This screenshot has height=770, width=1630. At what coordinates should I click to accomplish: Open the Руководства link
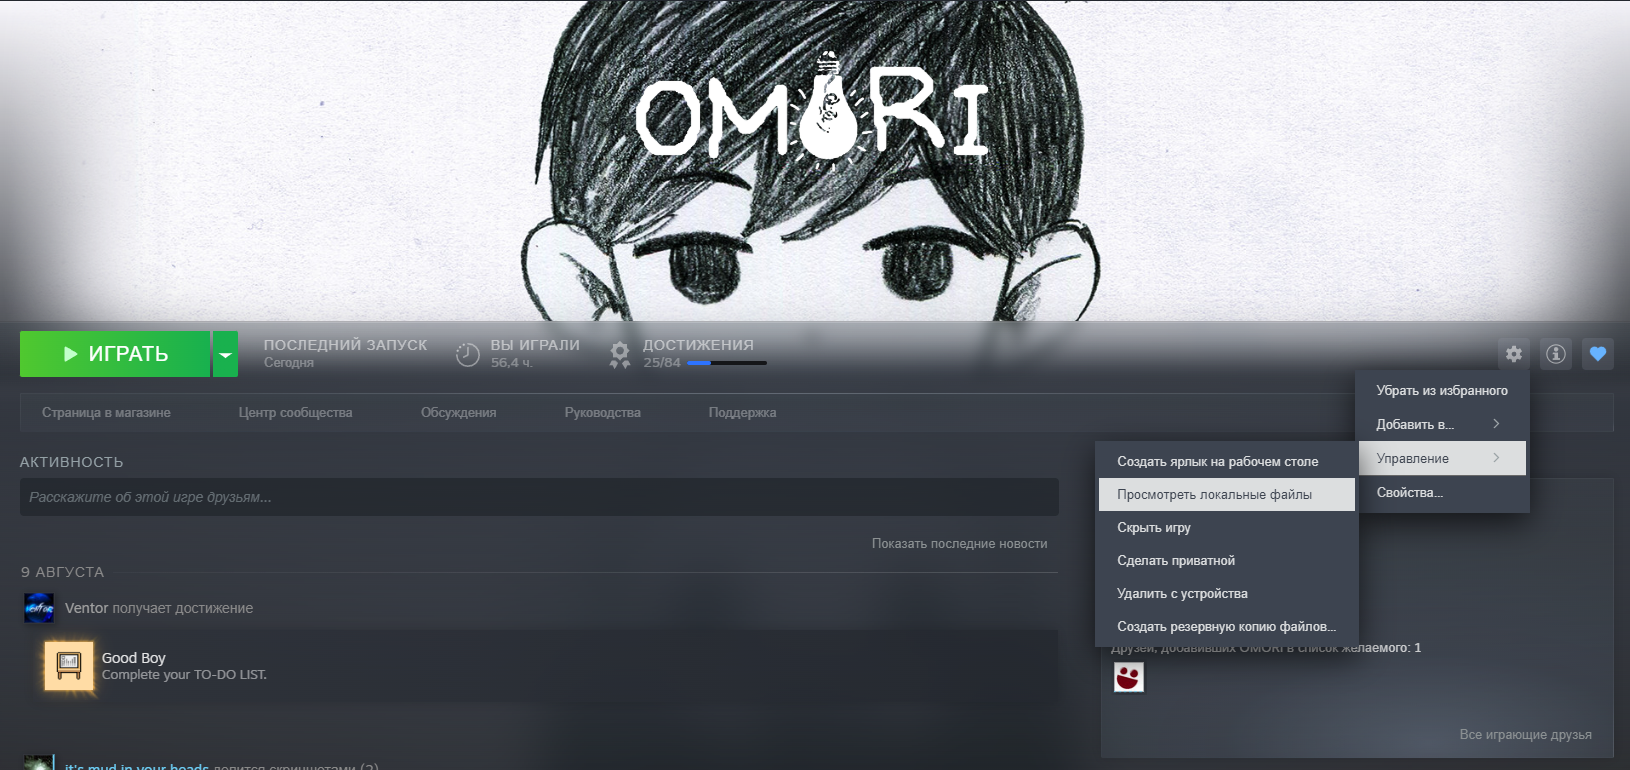[x=602, y=412]
